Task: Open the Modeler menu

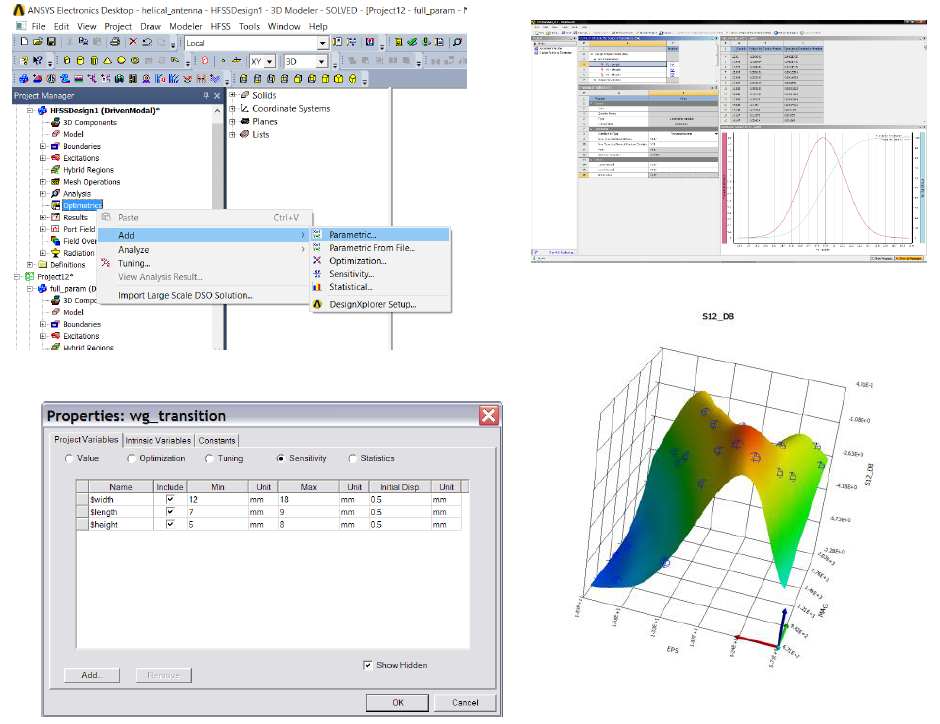Action: (186, 26)
